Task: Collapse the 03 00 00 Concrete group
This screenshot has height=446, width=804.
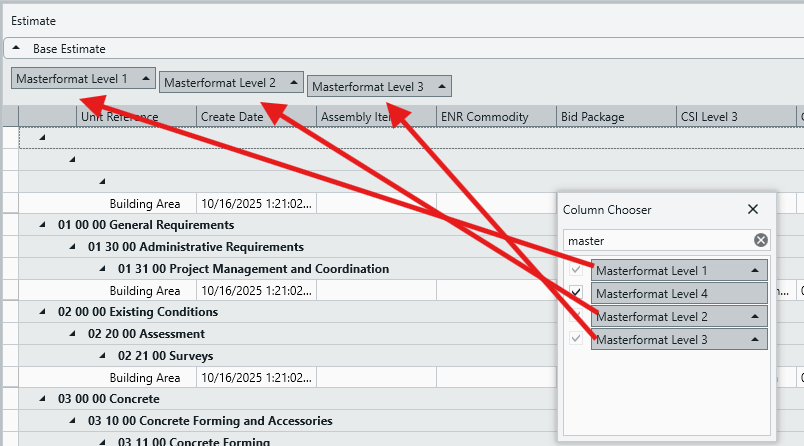Action: (42, 399)
